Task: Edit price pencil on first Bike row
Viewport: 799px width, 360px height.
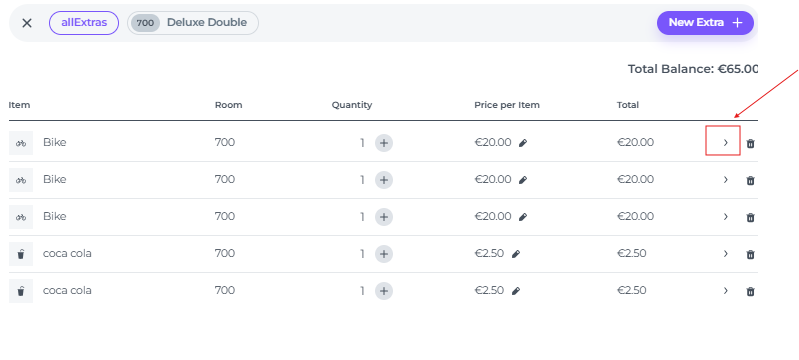Action: 523,143
